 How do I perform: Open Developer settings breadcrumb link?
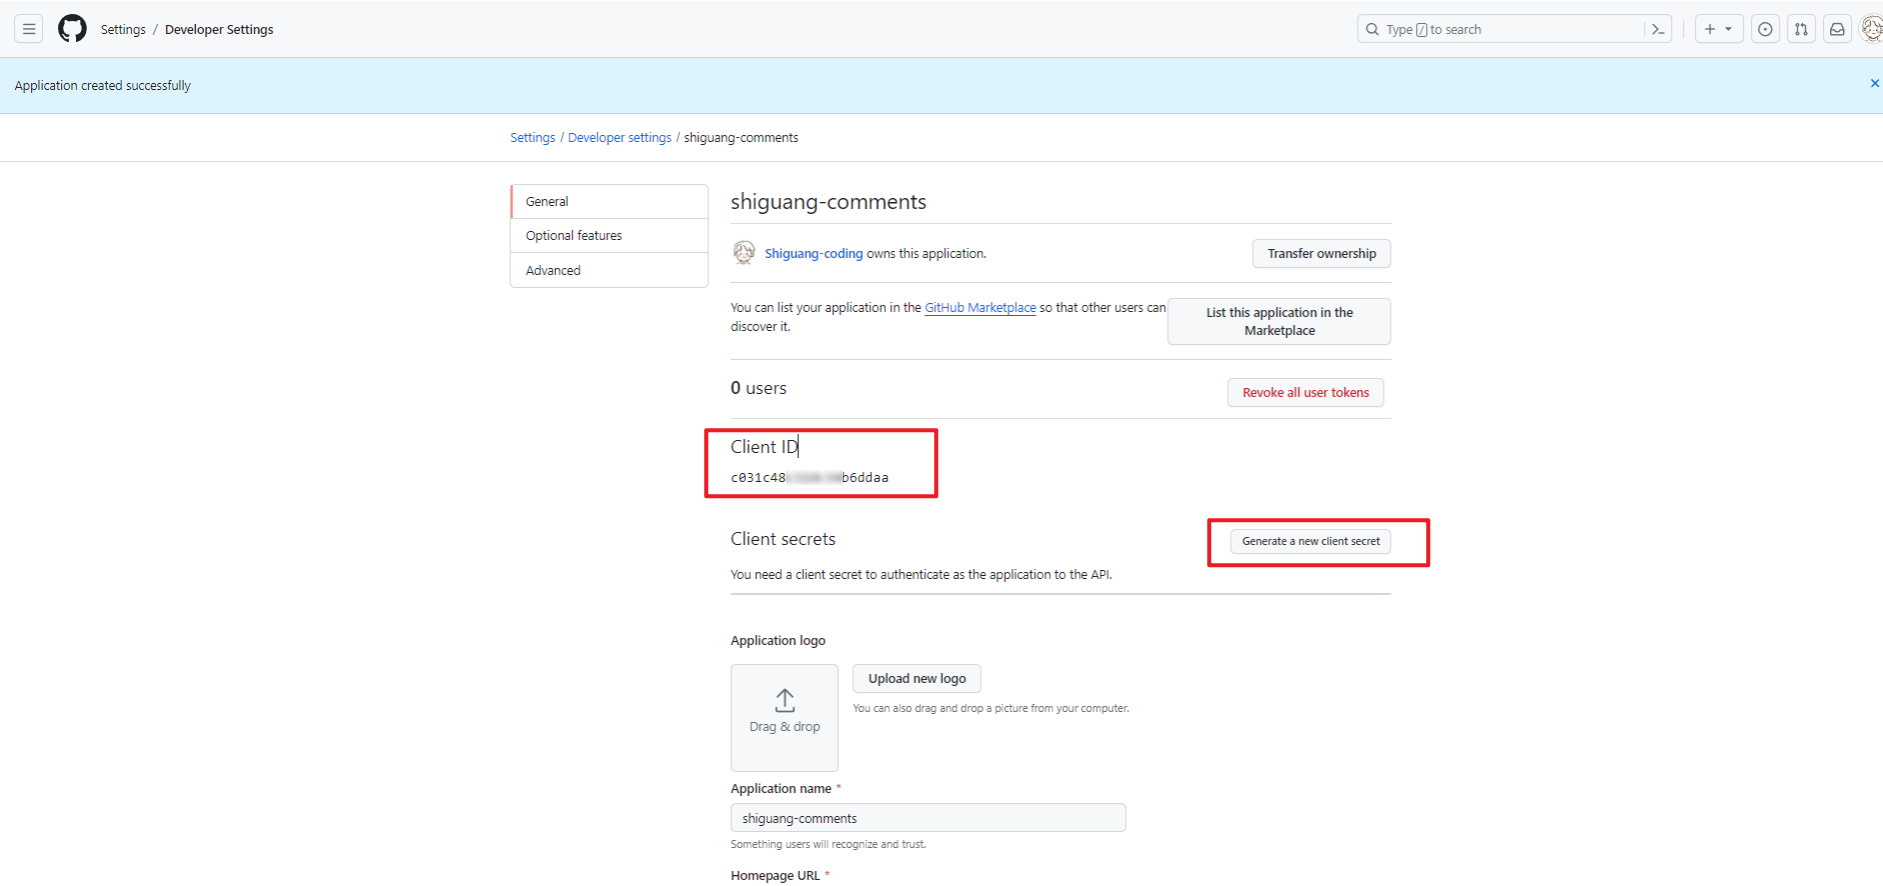pos(620,137)
